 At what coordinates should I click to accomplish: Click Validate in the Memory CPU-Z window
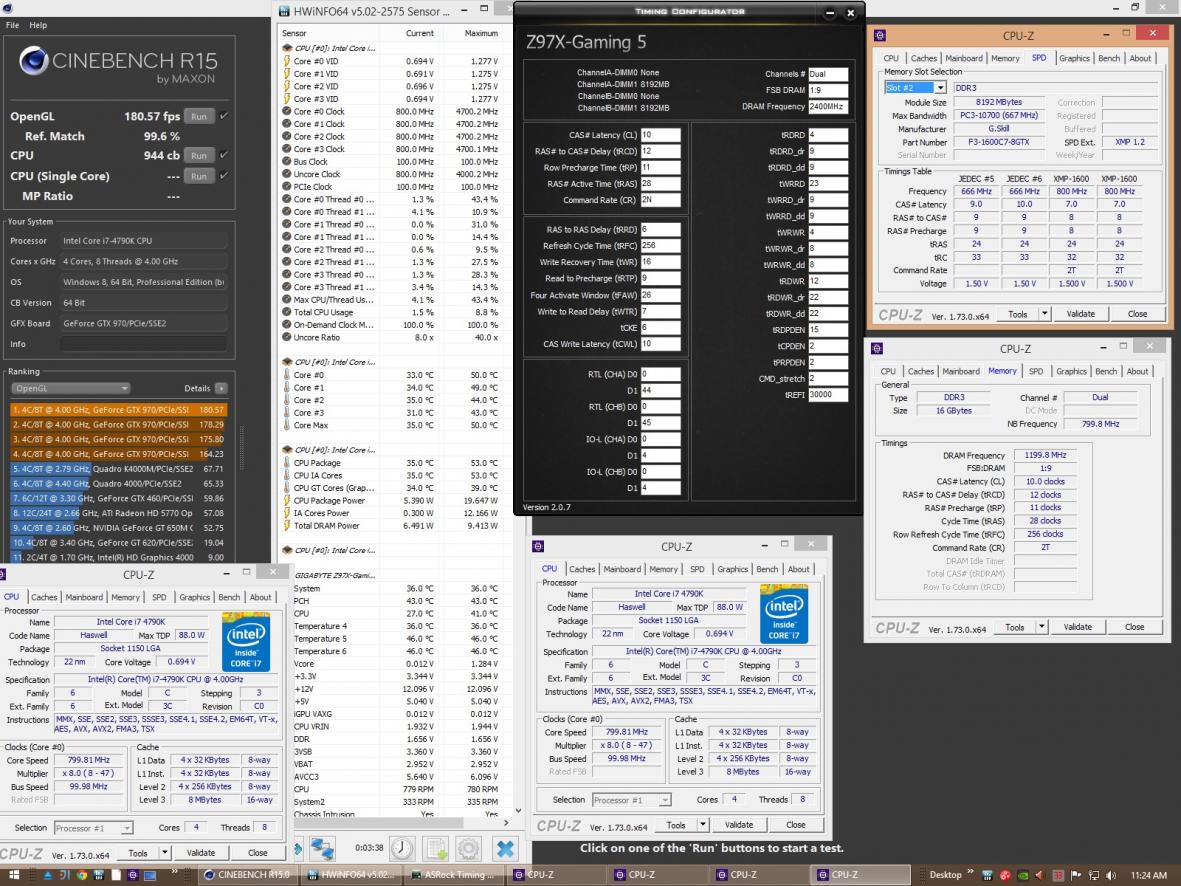[x=1077, y=627]
